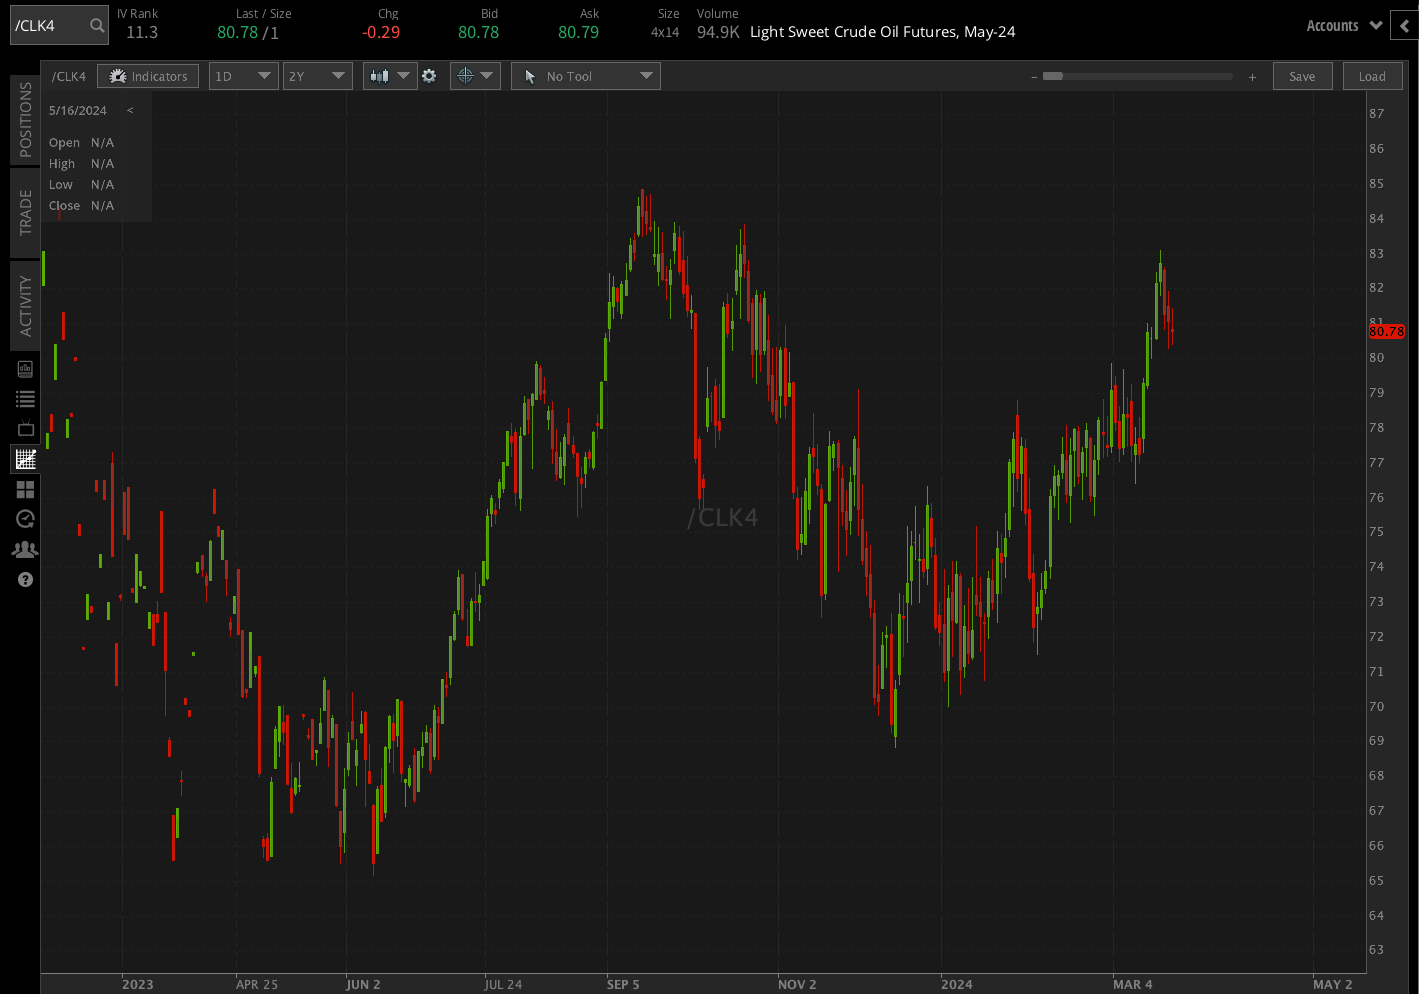1419x994 pixels.
Task: Open the 2Y range dropdown
Action: [317, 75]
